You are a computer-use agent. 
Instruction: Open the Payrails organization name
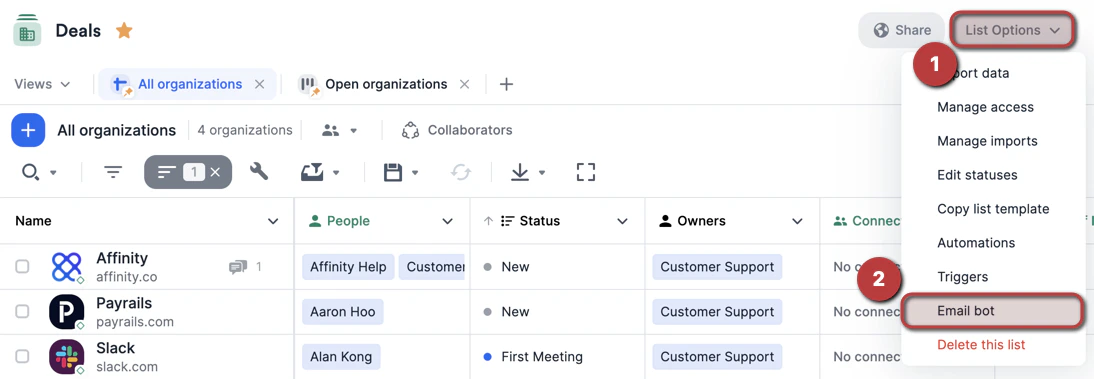[x=124, y=304]
